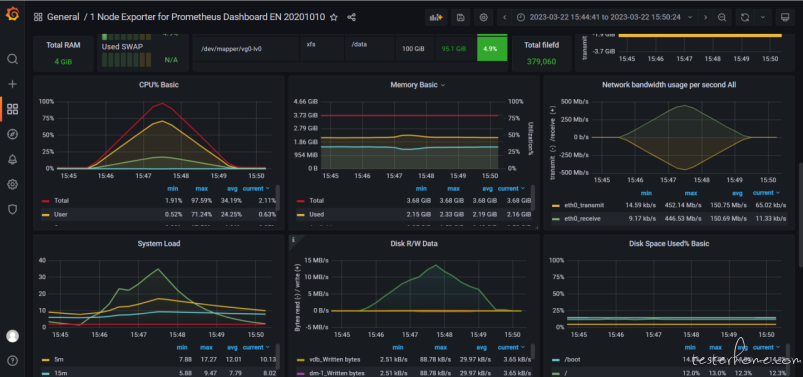The width and height of the screenshot is (803, 377).
Task: Click the Create plus icon in sidebar
Action: click(x=12, y=84)
